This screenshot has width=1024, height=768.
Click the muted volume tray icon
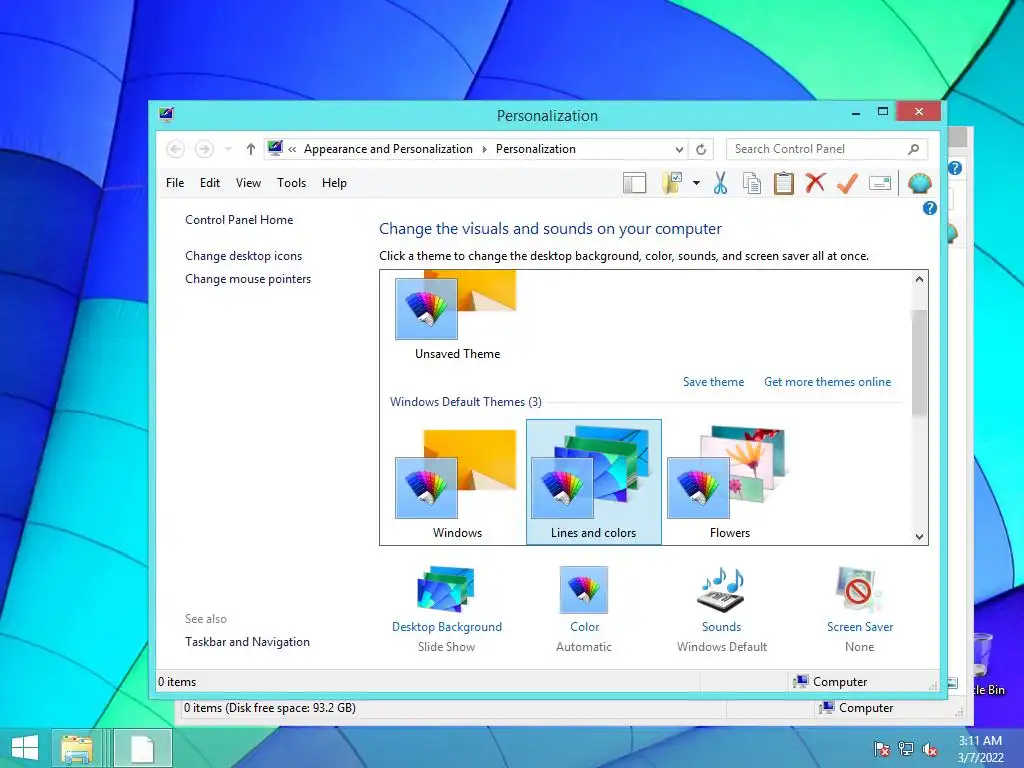coord(930,749)
